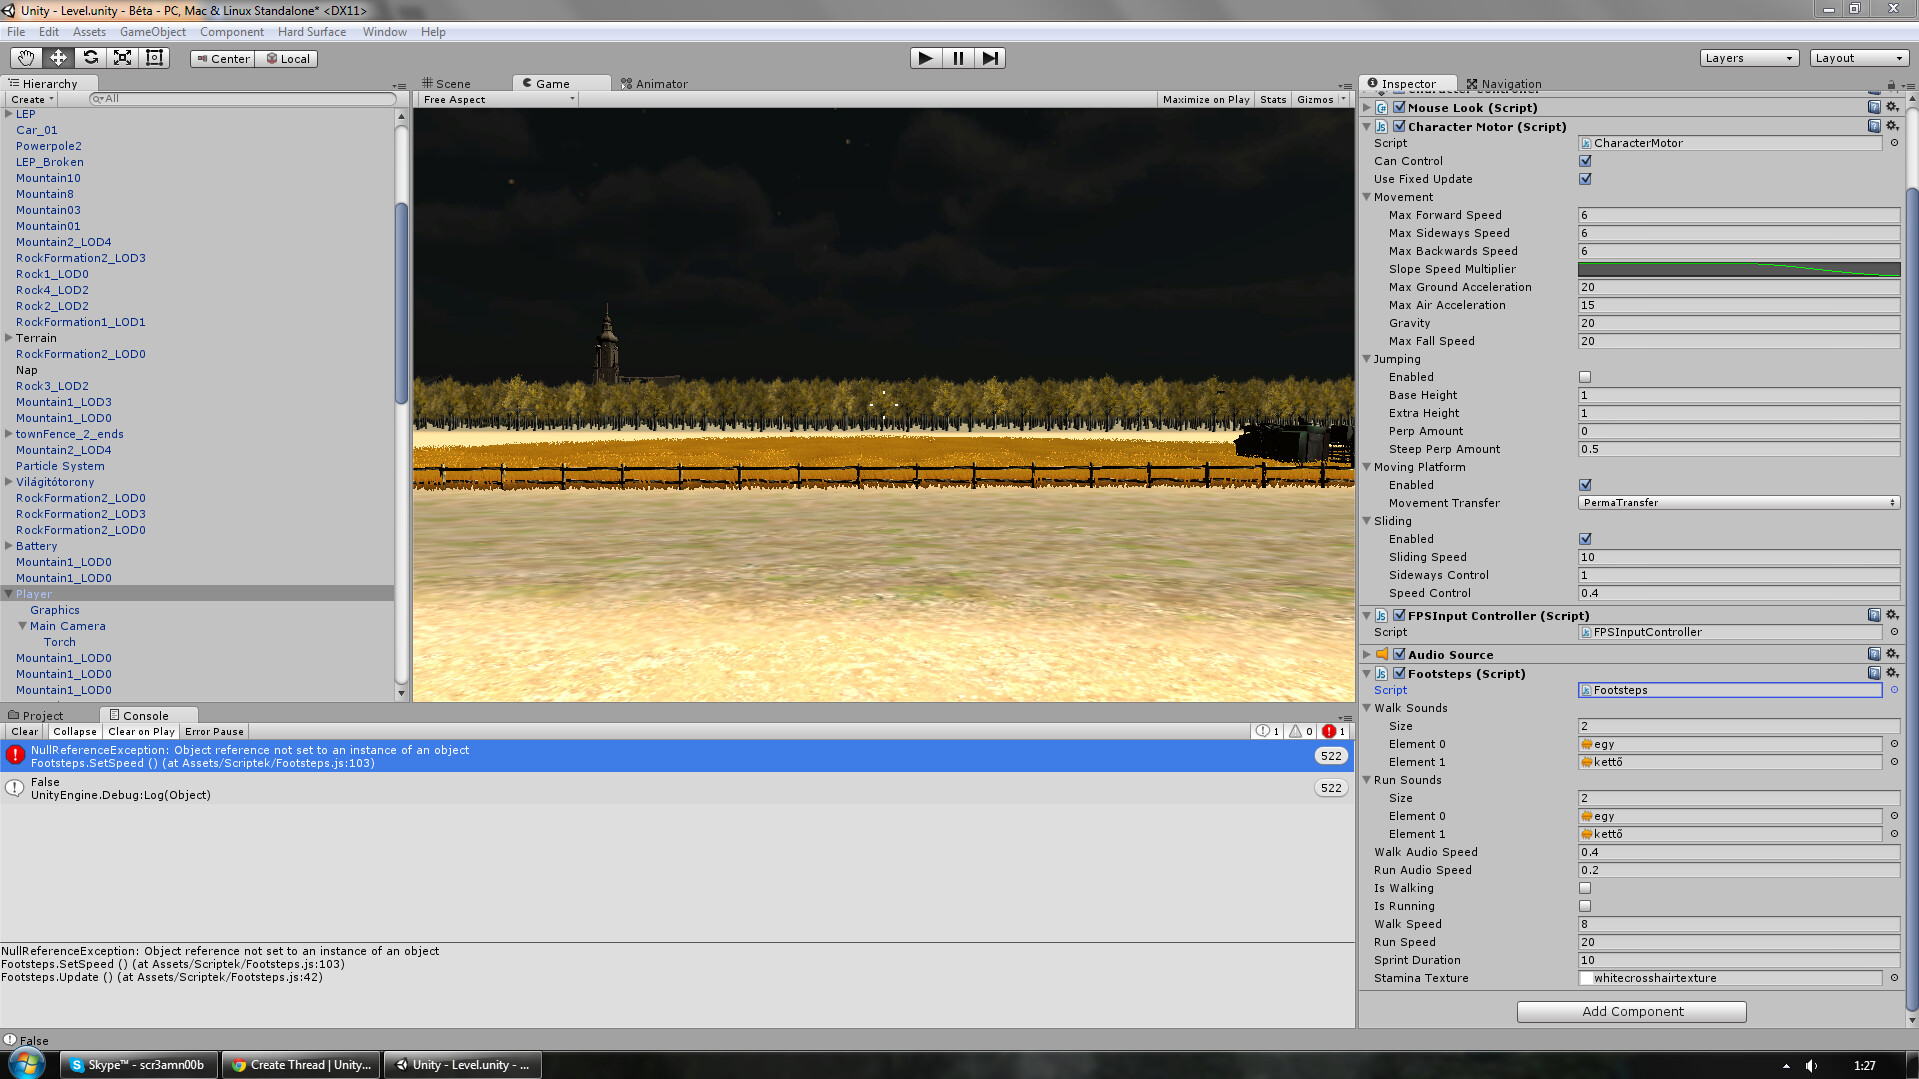Open Audio Source help icon
The width and height of the screenshot is (1919, 1079).
click(x=1874, y=654)
